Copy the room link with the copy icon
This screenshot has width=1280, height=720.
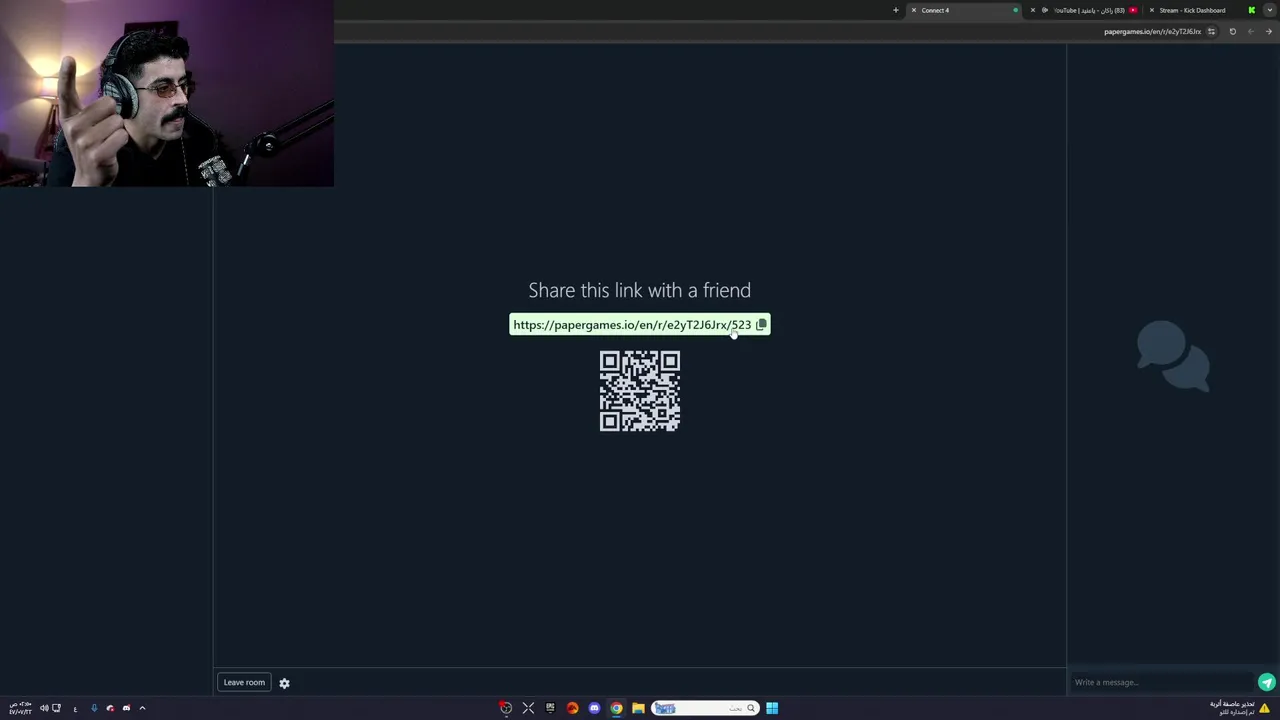[761, 324]
